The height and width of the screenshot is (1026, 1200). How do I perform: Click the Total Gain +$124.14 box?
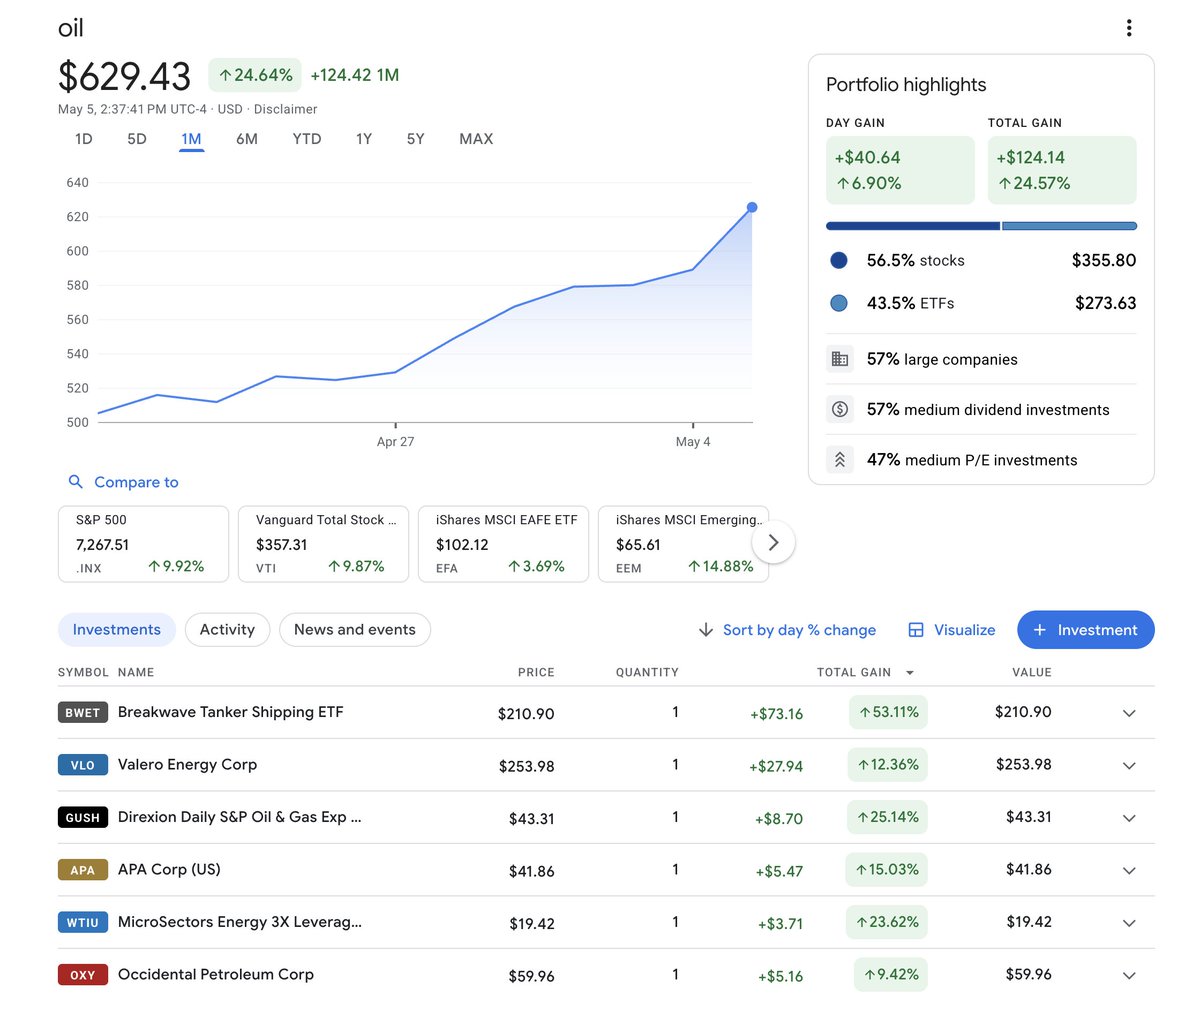click(x=1062, y=170)
